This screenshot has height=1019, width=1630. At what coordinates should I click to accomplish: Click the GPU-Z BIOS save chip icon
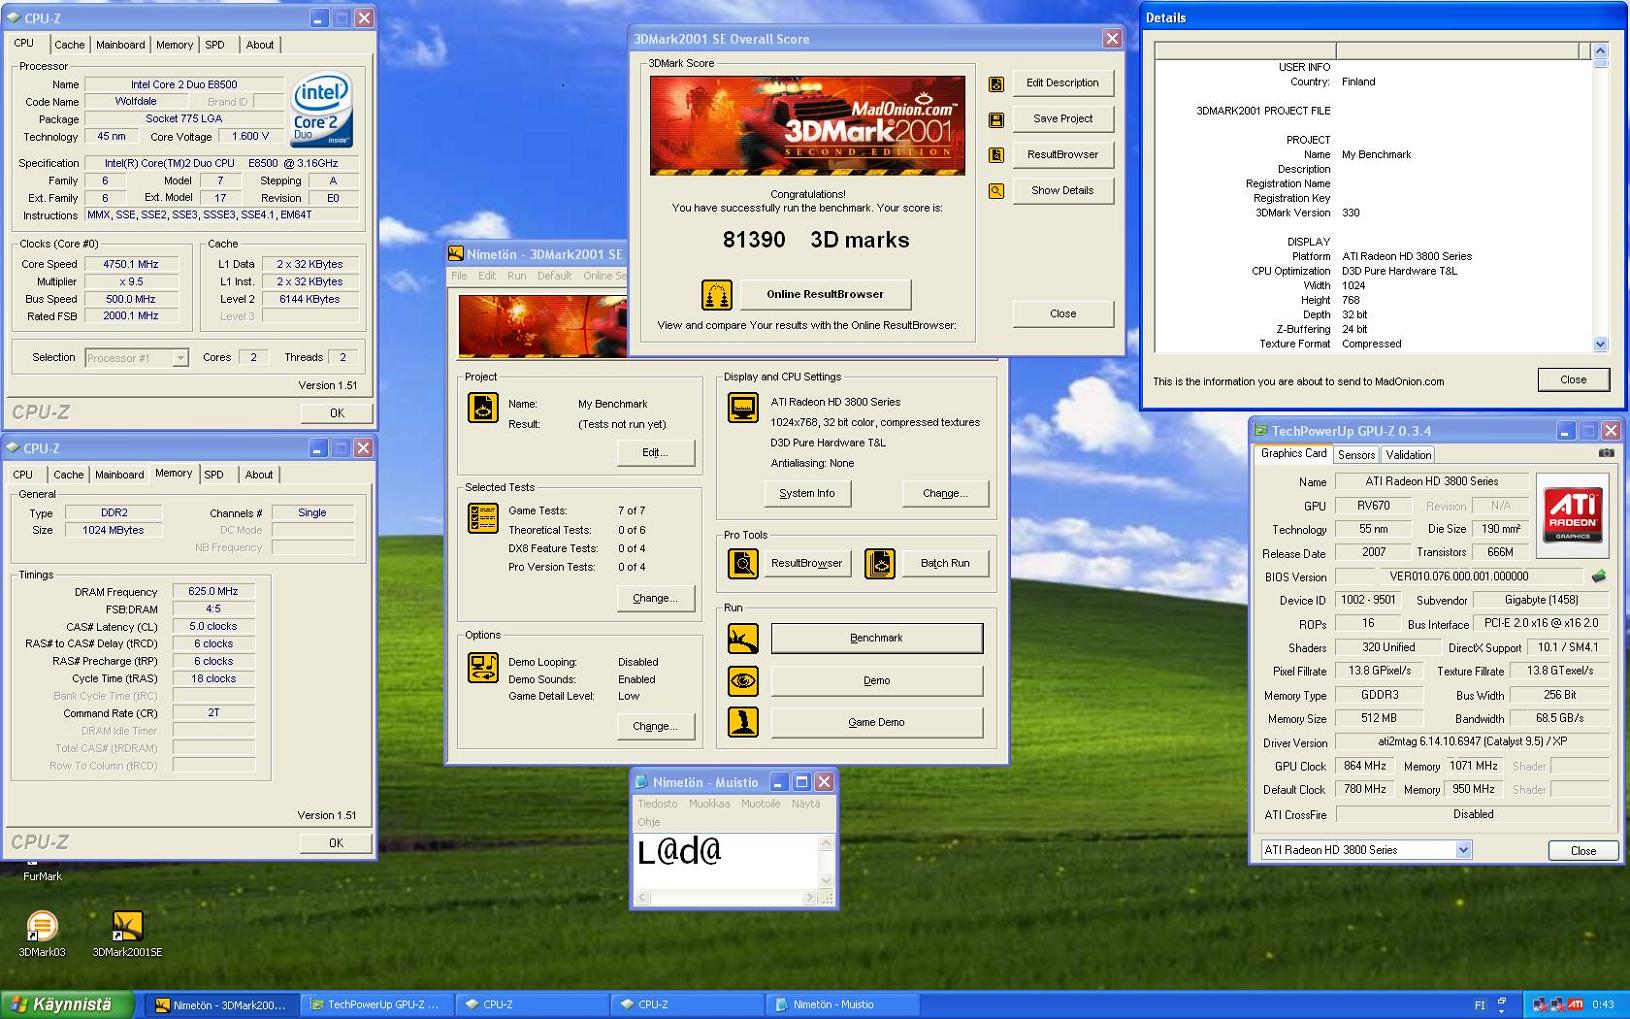point(1599,576)
